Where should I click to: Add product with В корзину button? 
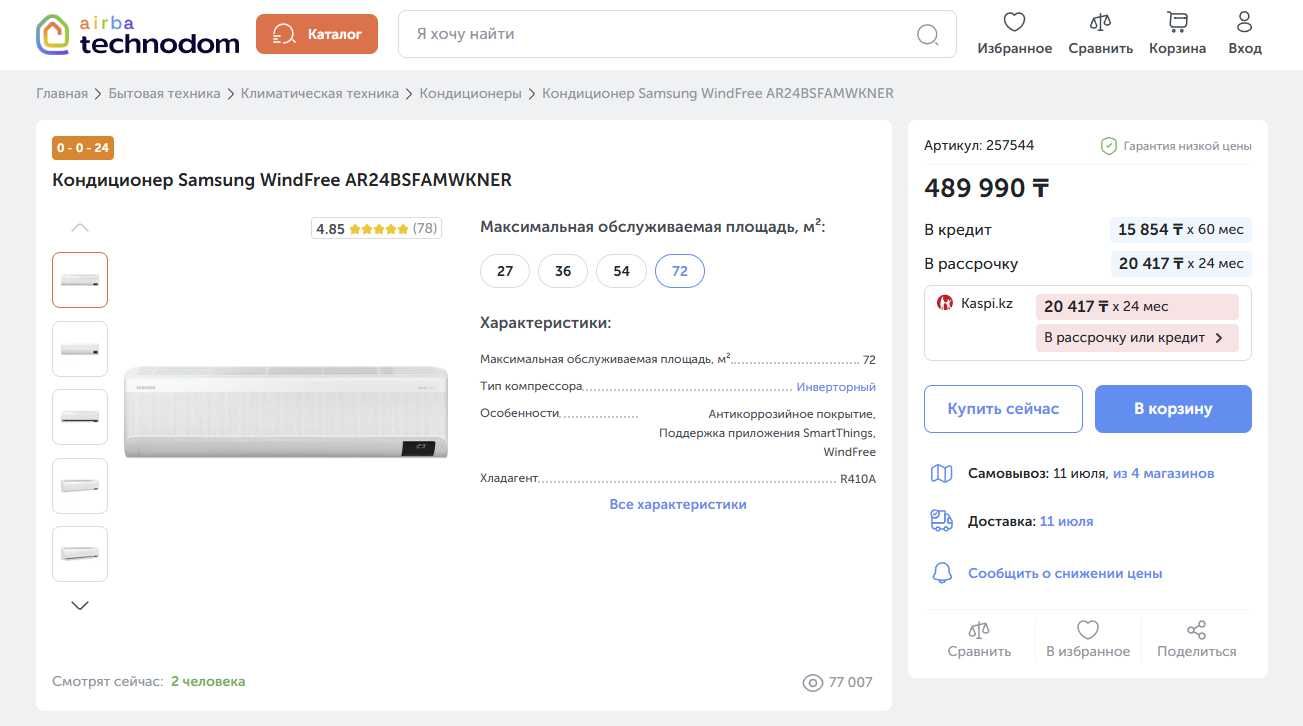(1173, 409)
